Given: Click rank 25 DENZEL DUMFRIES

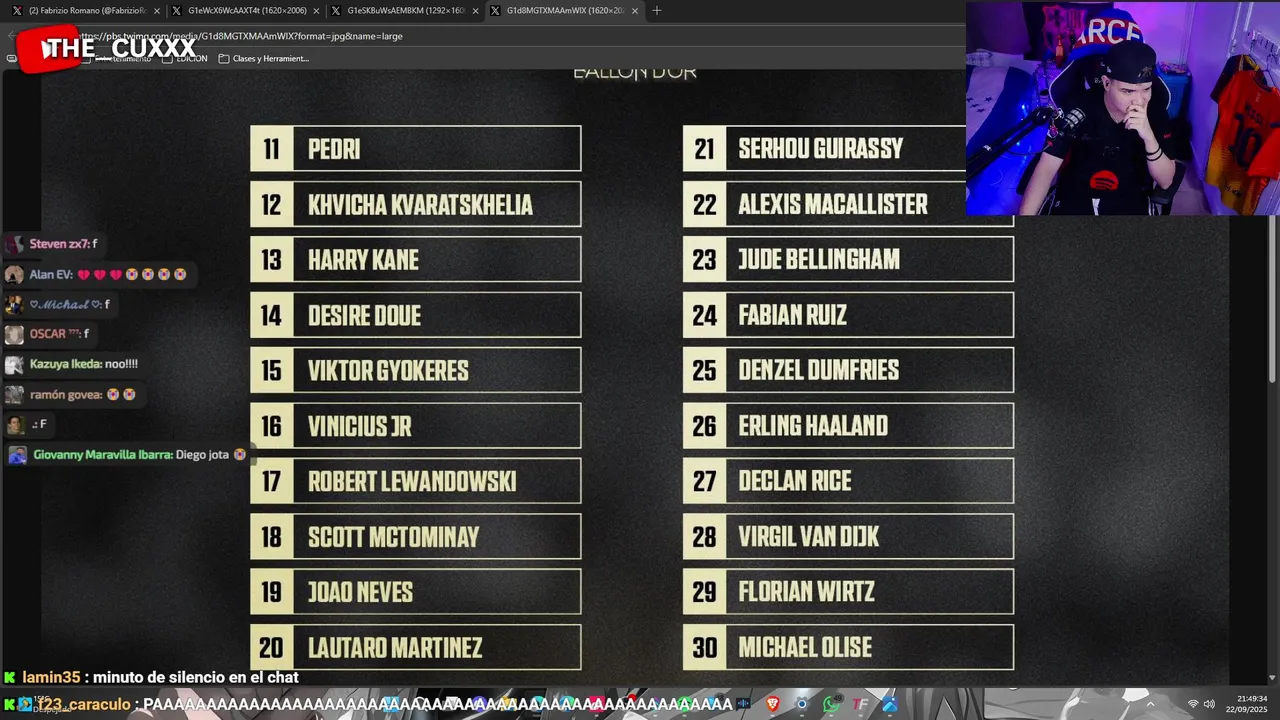Looking at the screenshot, I should point(848,370).
